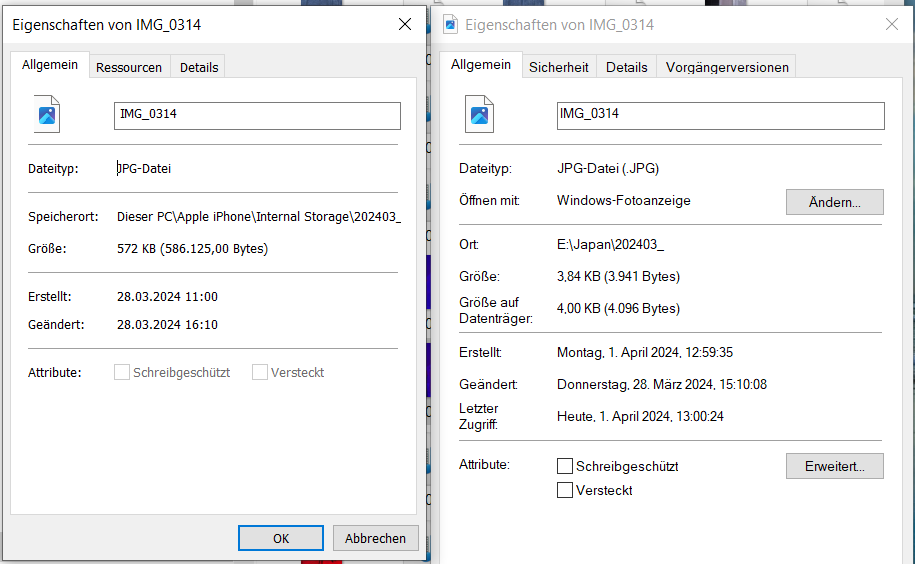Confirm with the OK button

click(281, 538)
